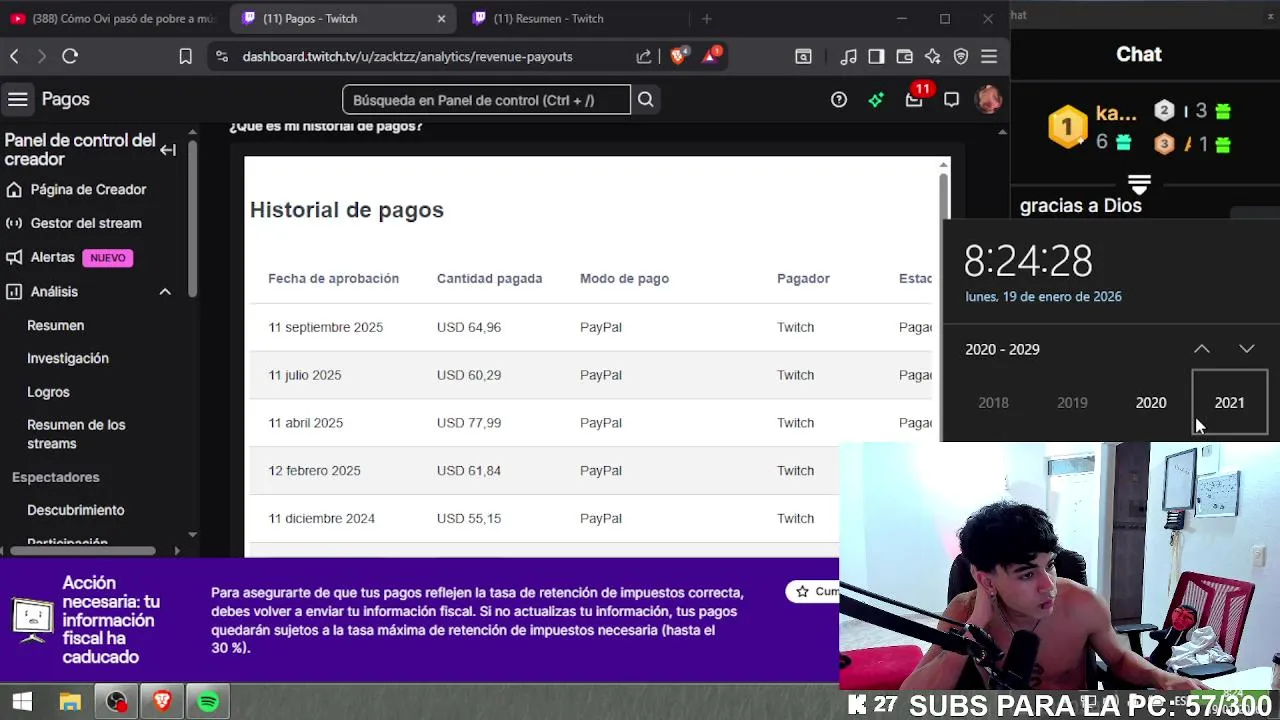
Task: Click the search magnifier button
Action: click(646, 99)
